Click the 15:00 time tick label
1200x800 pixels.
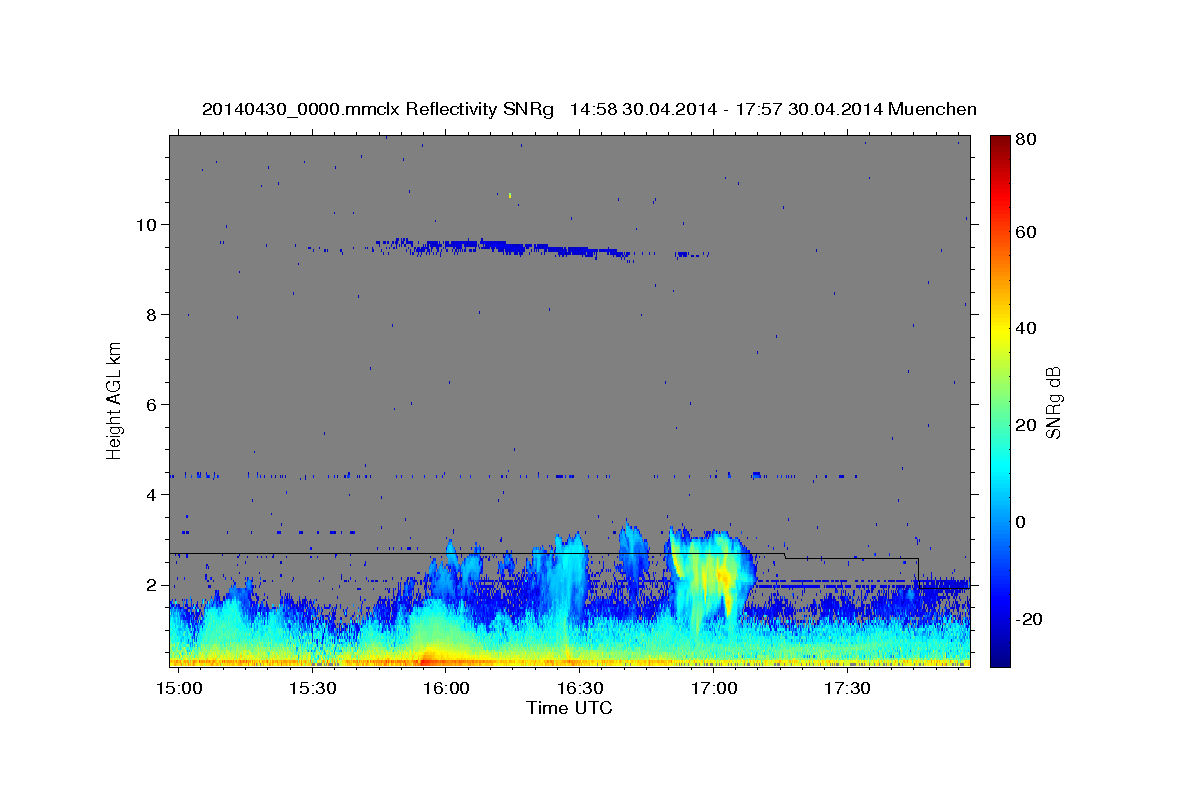point(178,689)
